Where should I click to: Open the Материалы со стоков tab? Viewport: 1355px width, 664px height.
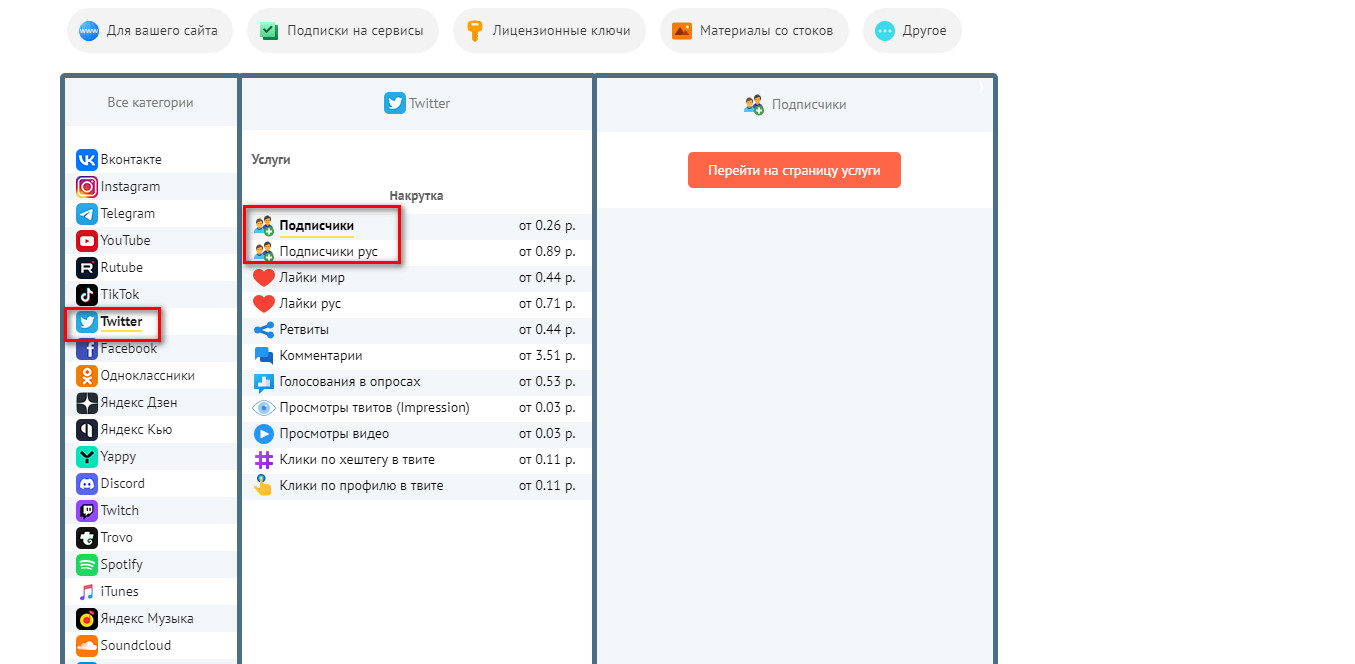(x=754, y=31)
